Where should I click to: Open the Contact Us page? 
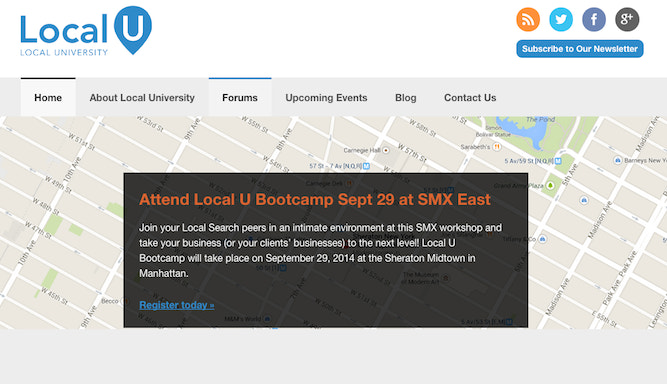tap(470, 97)
